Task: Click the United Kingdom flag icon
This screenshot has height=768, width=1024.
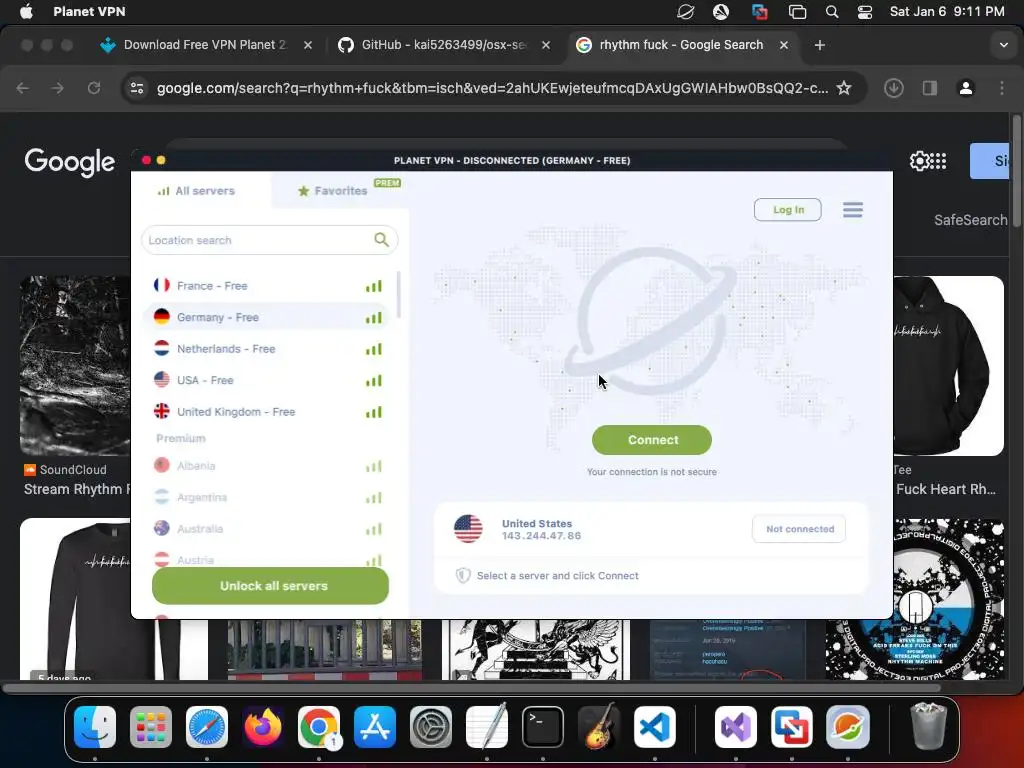Action: pos(161,411)
